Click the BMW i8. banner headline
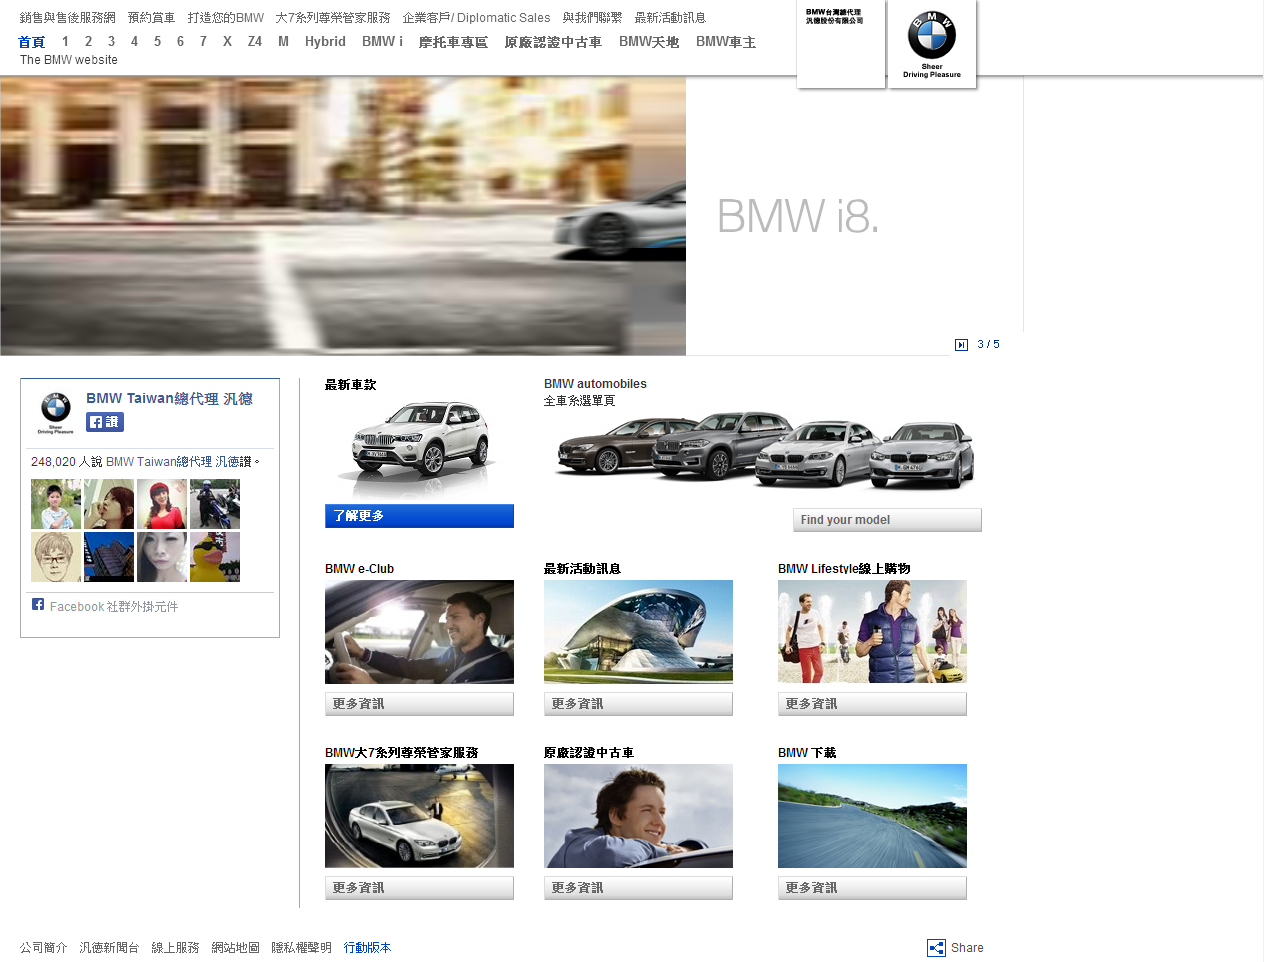 coord(798,216)
